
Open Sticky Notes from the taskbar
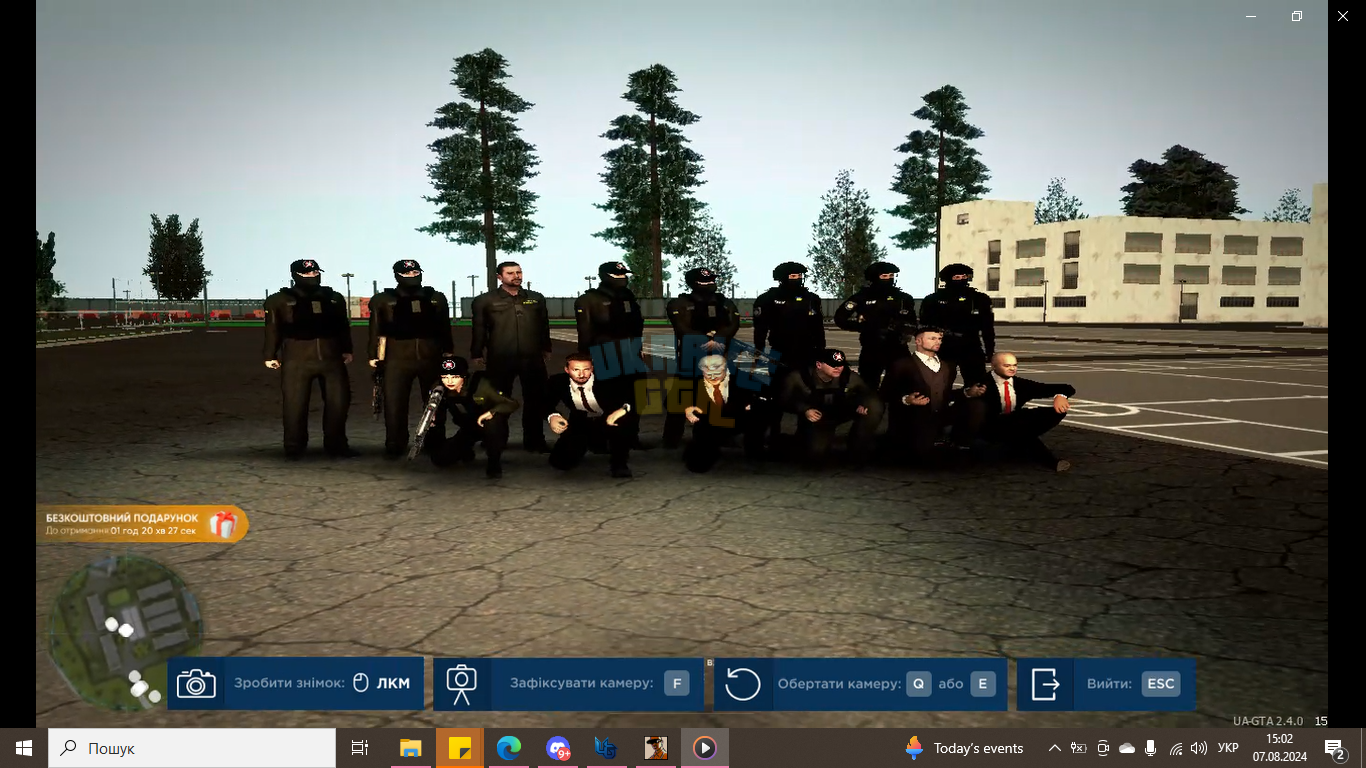tap(459, 748)
